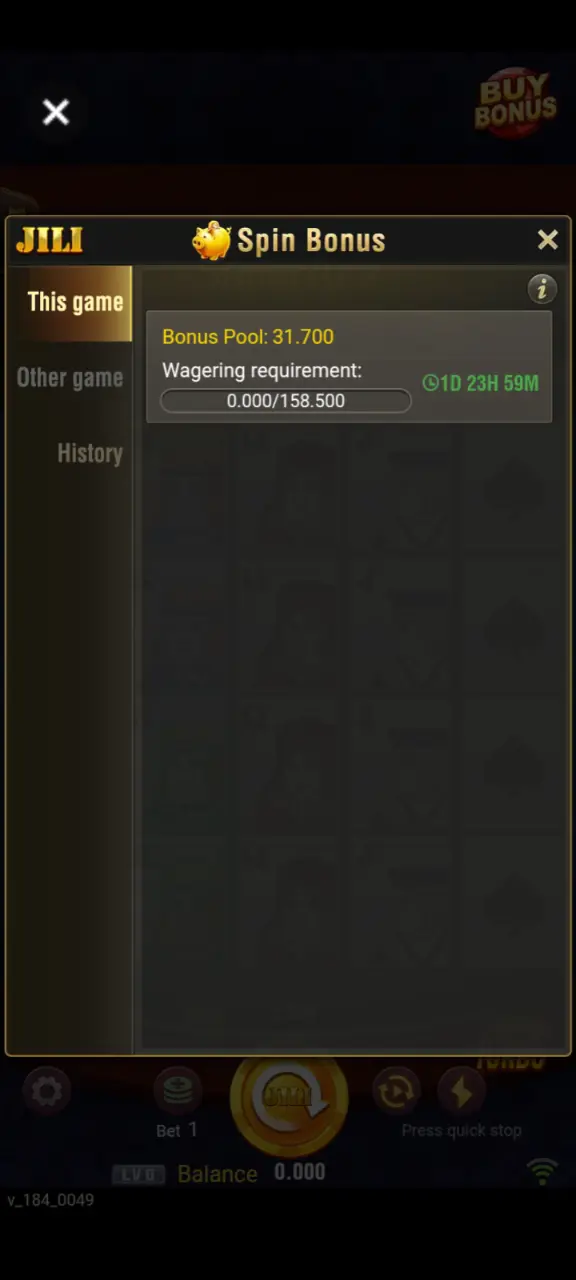
Task: Tap the Wi-Fi signal indicator
Action: click(542, 1171)
